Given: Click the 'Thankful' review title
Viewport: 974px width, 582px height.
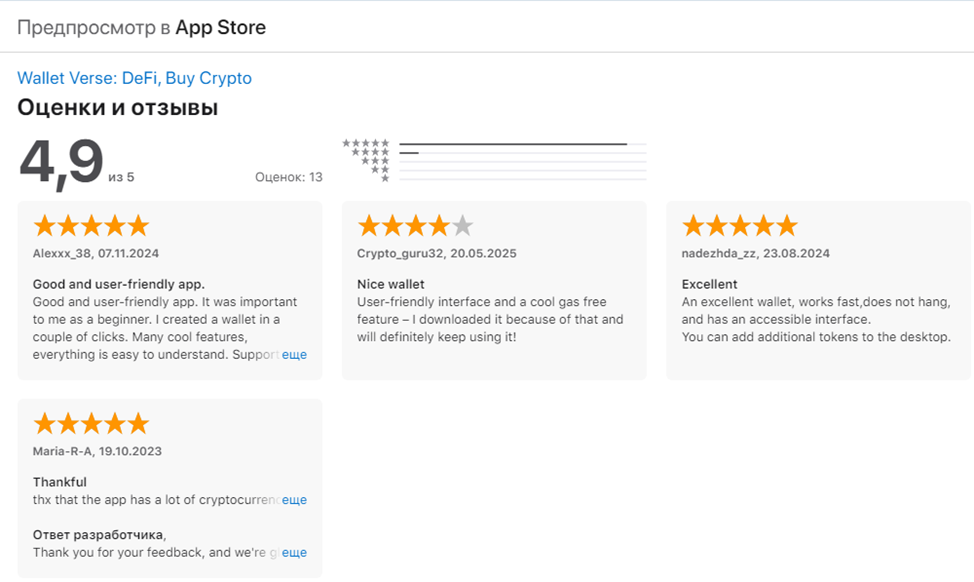Looking at the screenshot, I should pyautogui.click(x=60, y=482).
